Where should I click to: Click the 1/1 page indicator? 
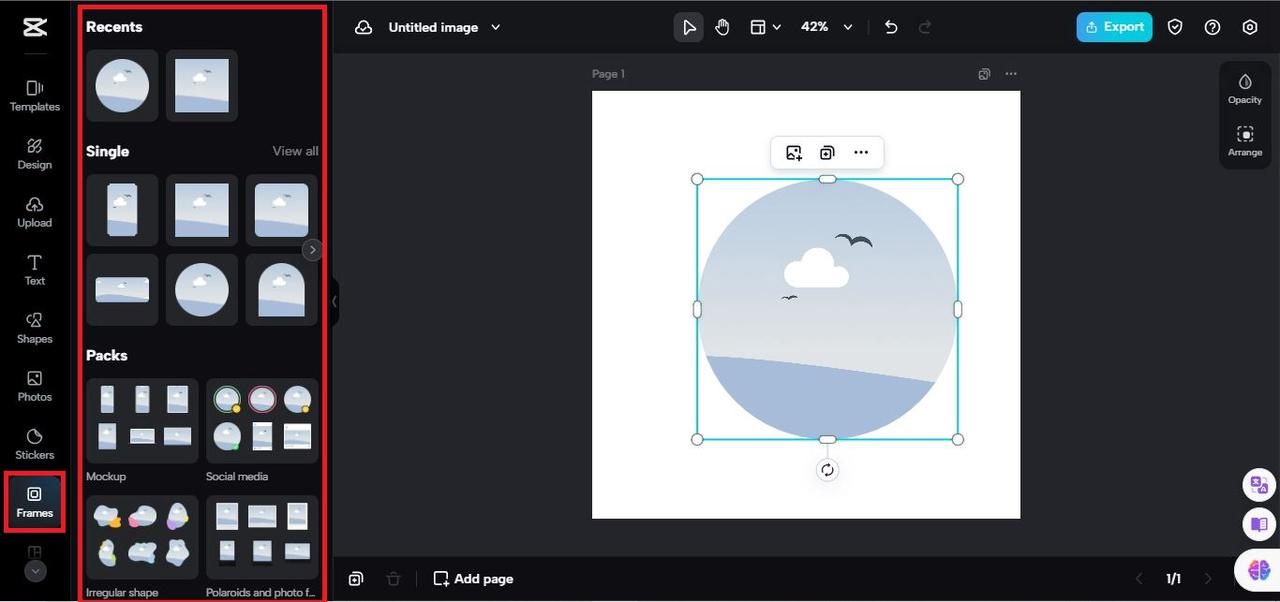point(1173,579)
